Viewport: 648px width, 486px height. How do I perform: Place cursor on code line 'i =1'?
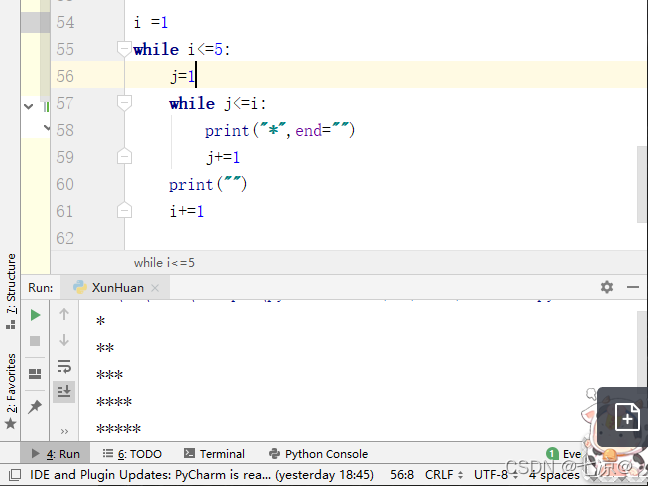151,22
